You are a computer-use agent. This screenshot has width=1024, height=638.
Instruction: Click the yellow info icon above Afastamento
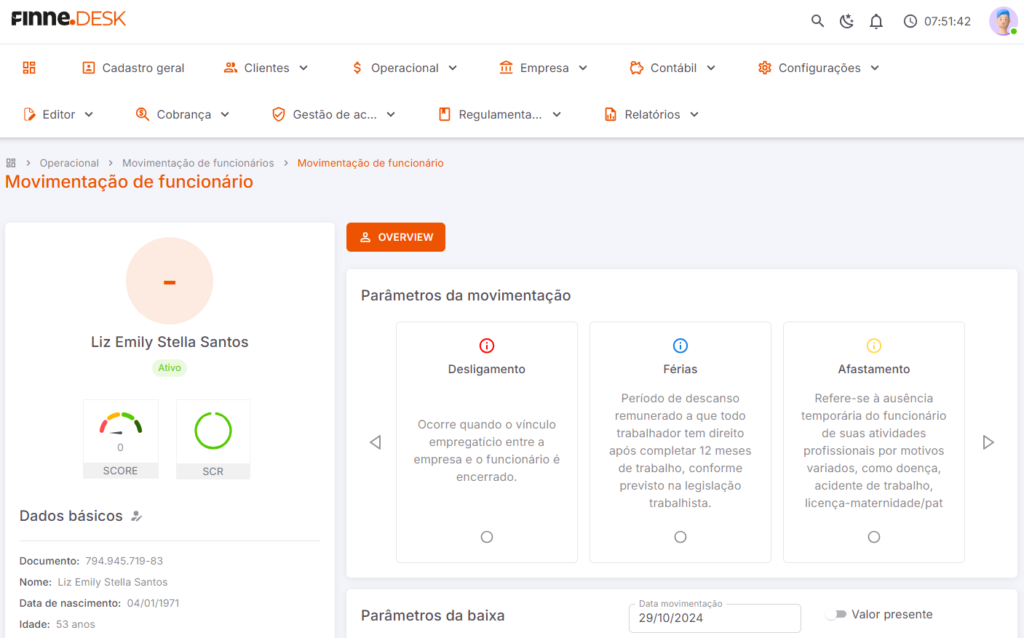click(x=874, y=345)
